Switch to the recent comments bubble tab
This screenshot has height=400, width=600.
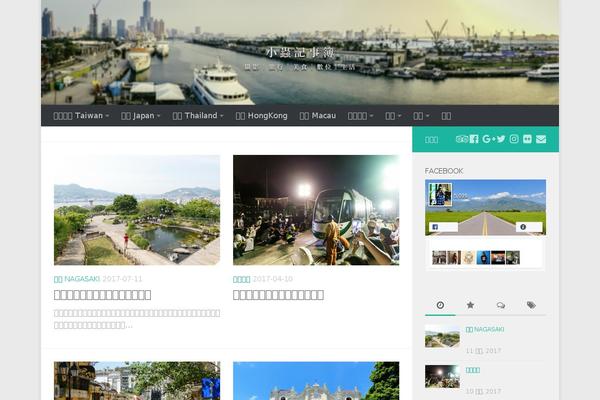(x=501, y=305)
